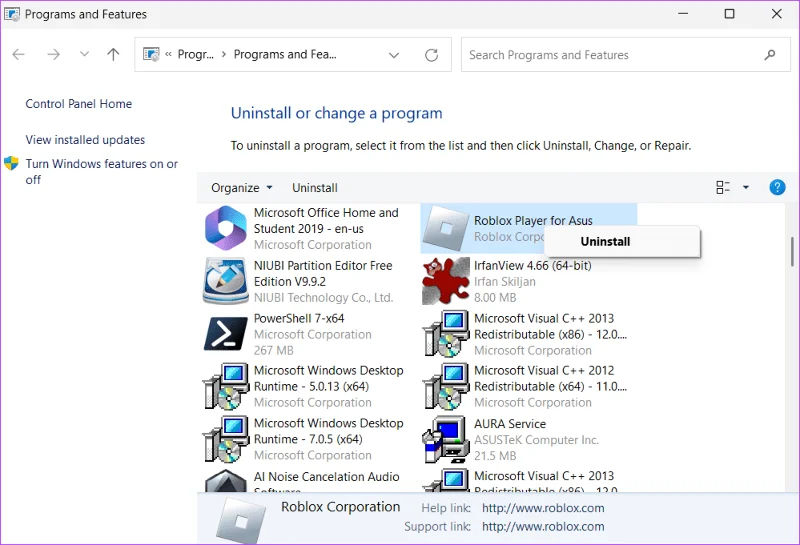Select Microsoft Windows Desktop Runtime 5.0.13 text
800x545 pixels.
coord(329,378)
